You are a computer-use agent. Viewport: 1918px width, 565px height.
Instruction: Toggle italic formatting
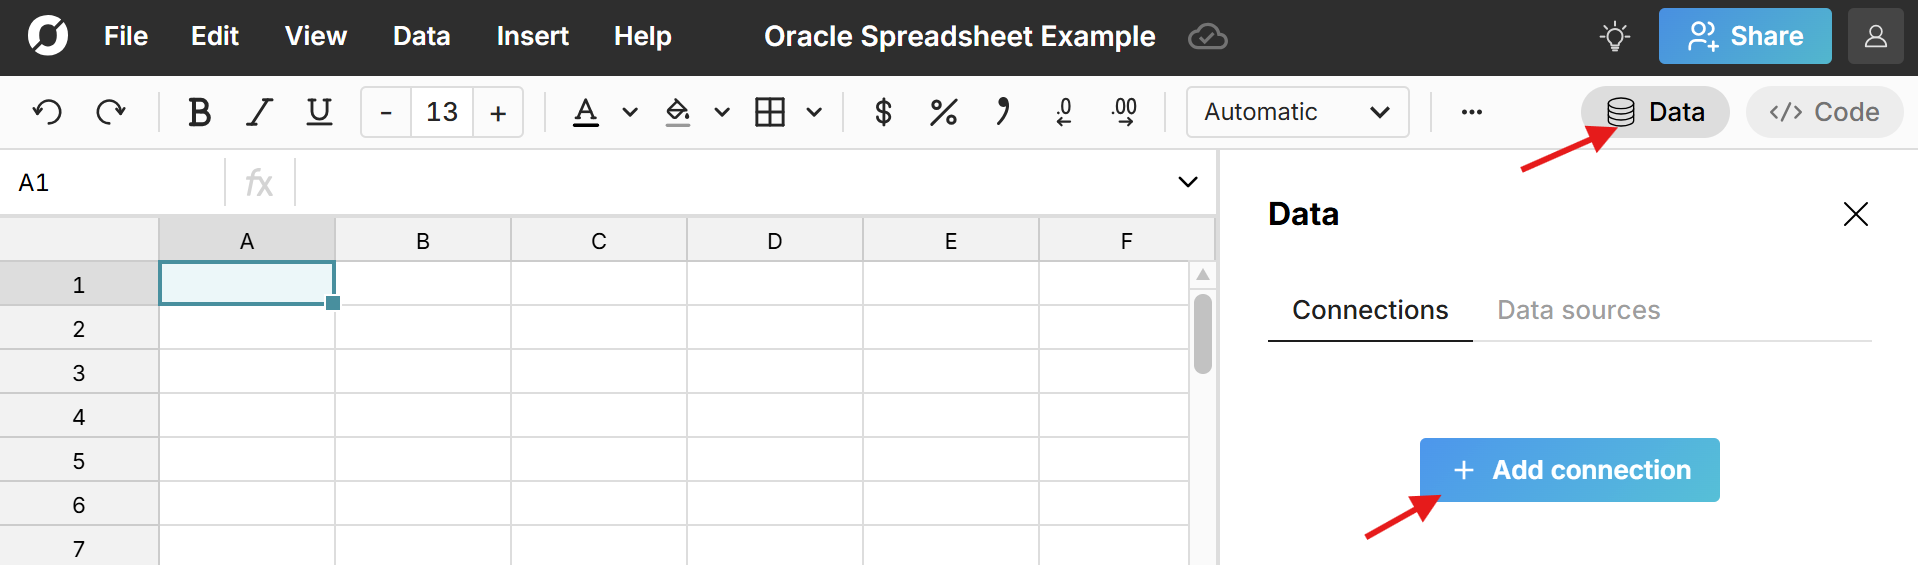point(260,112)
